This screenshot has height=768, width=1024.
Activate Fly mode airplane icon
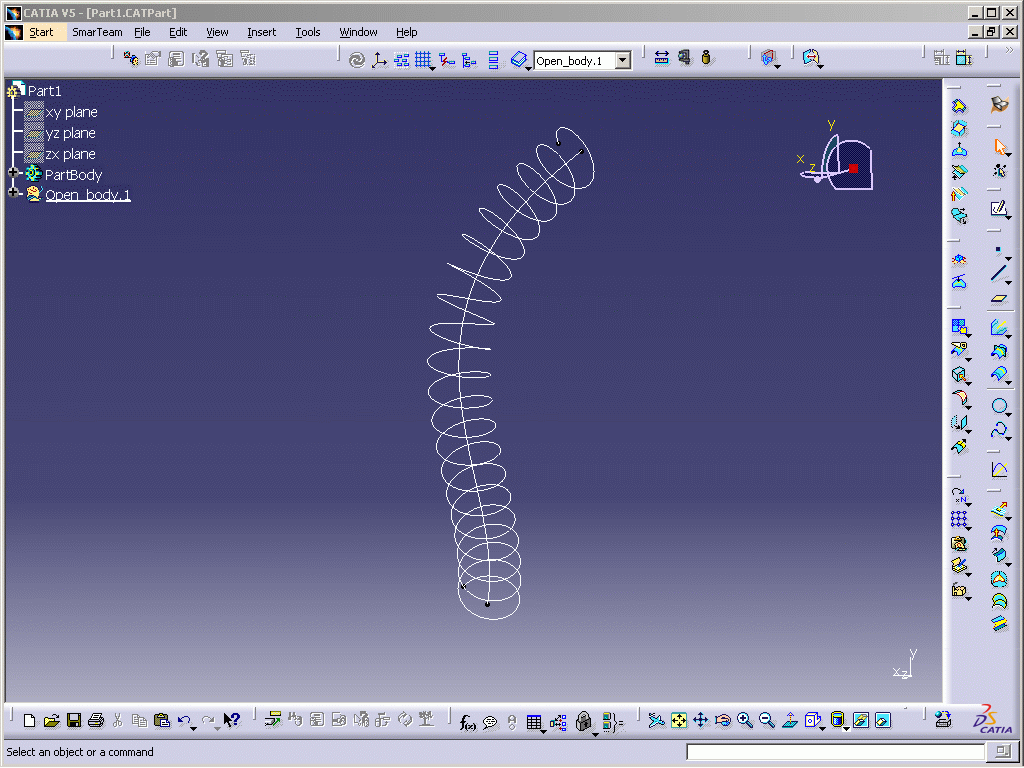(x=656, y=720)
